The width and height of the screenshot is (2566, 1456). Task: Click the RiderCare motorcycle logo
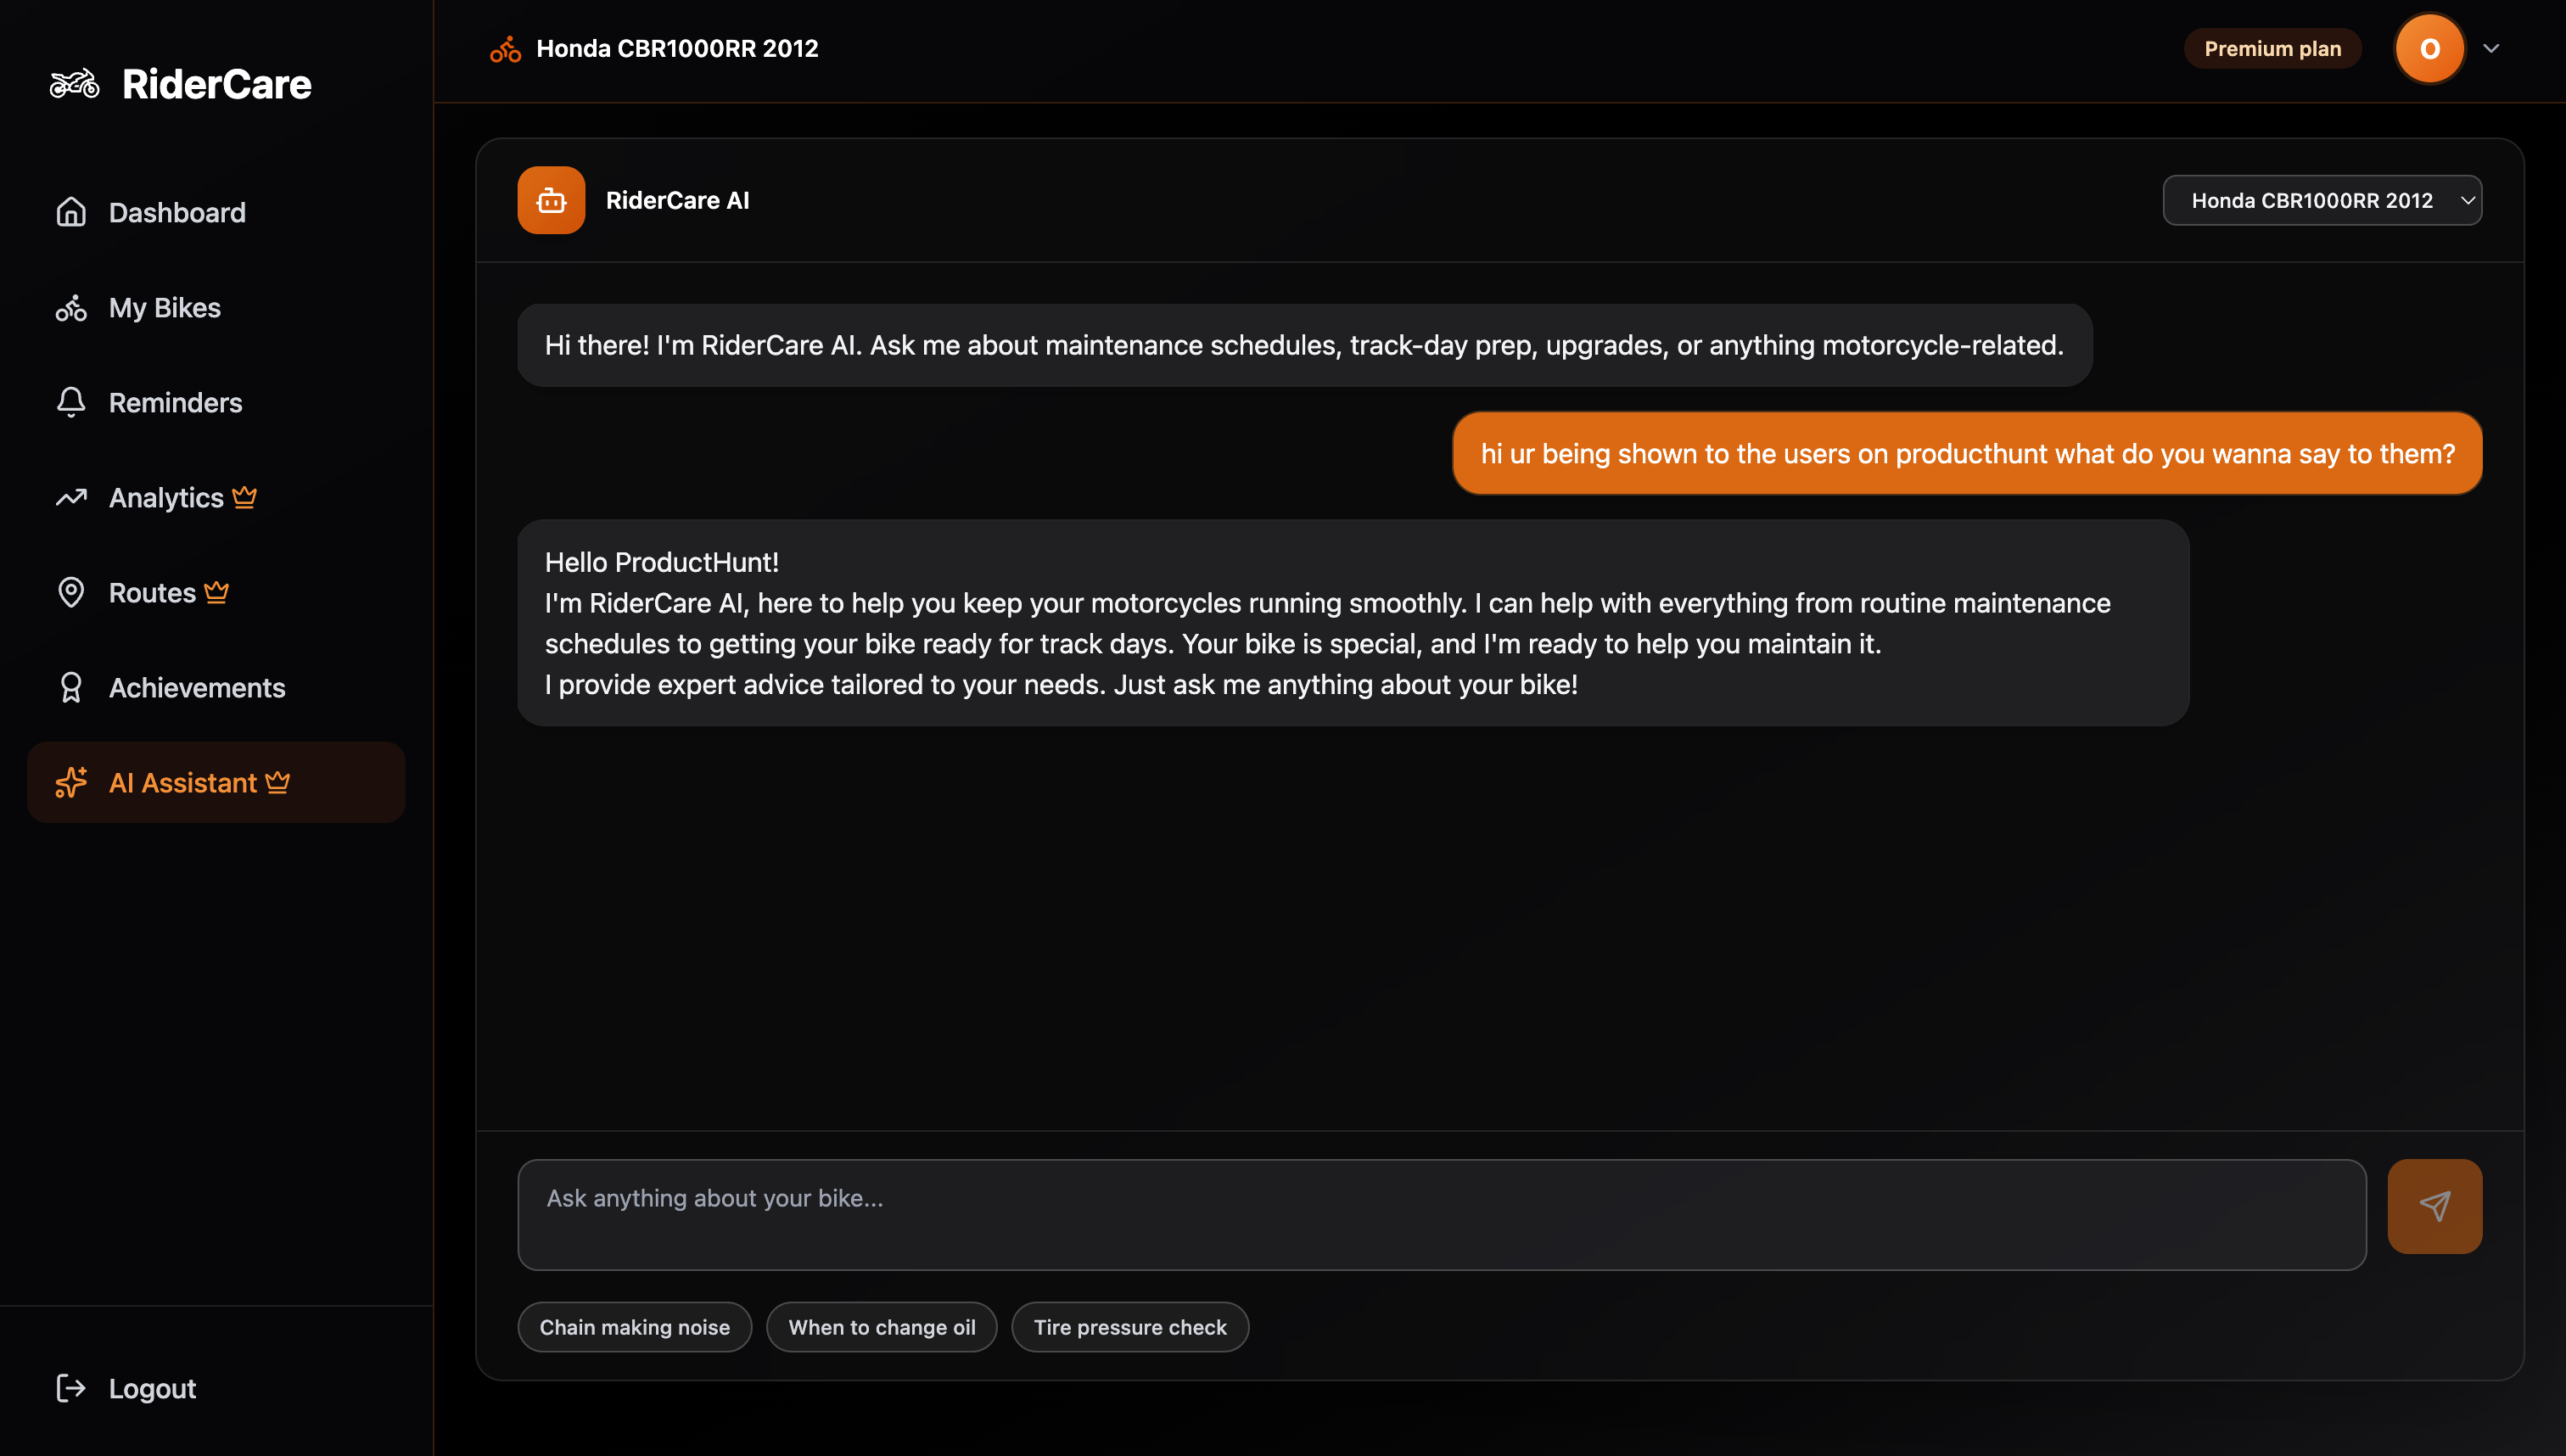(x=73, y=83)
